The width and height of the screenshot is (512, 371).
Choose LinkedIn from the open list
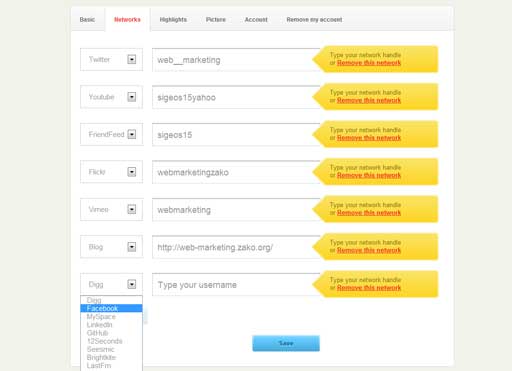tap(111, 325)
